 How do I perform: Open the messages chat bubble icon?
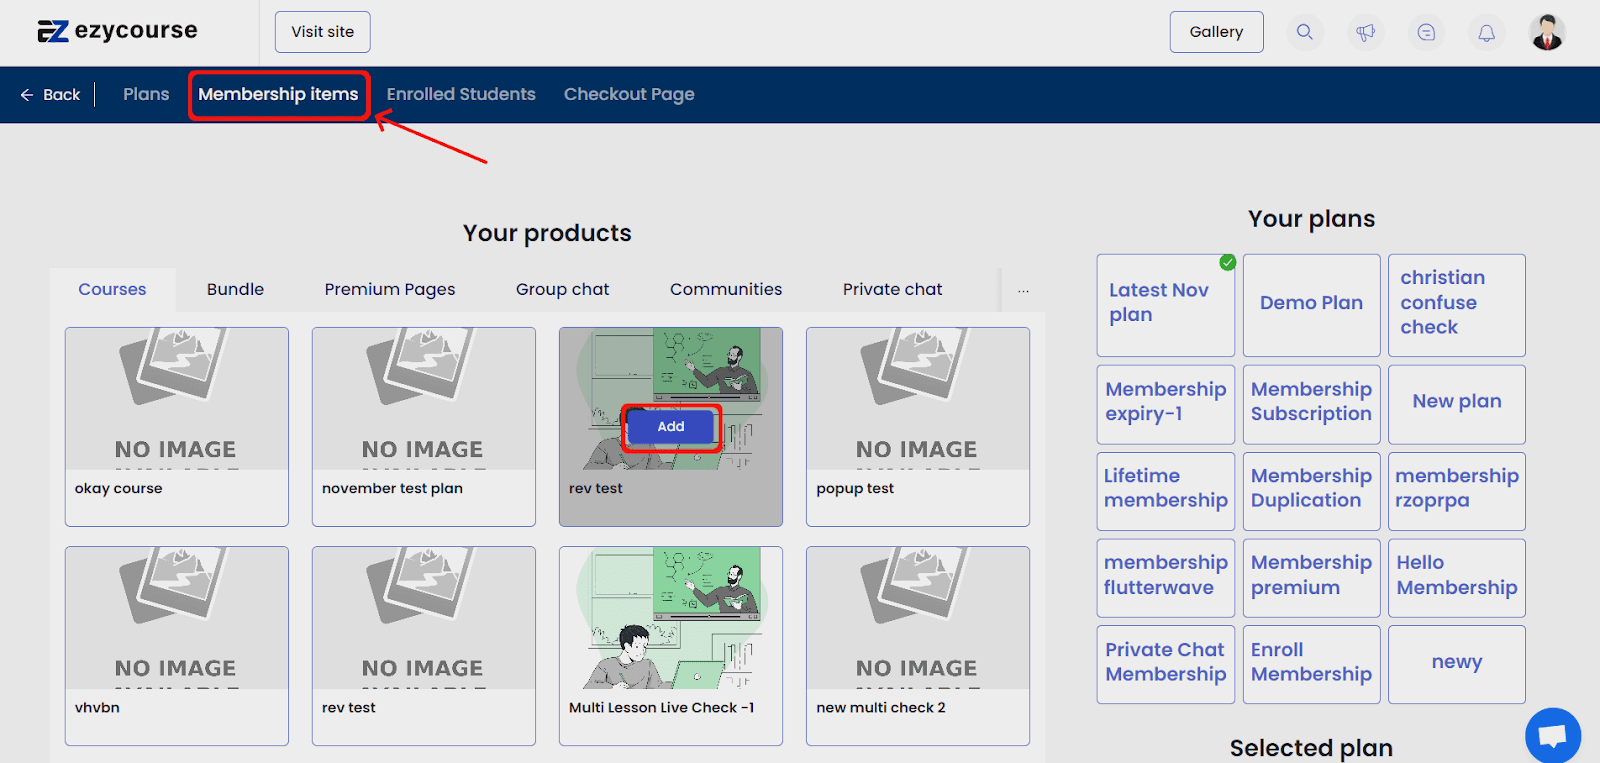click(x=1426, y=32)
